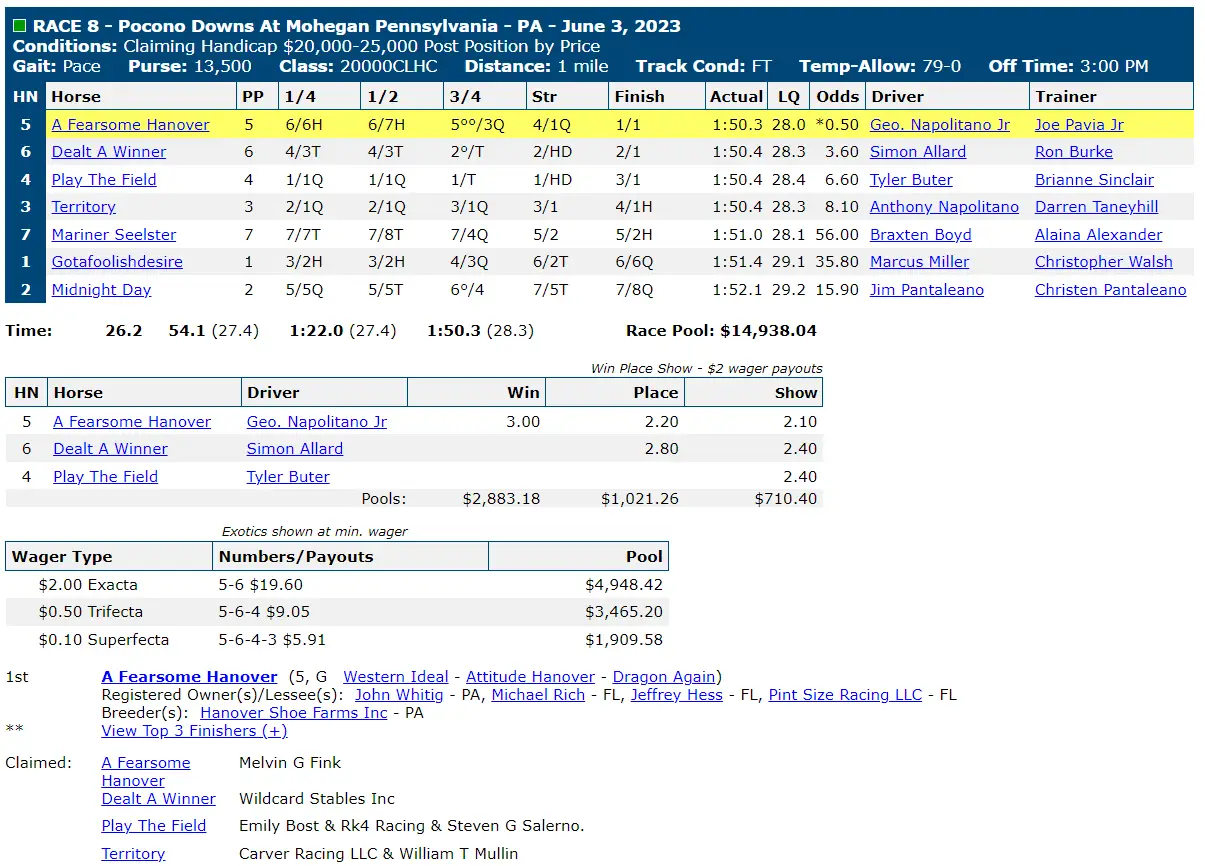Image resolution: width=1205 pixels, height=866 pixels.
Task: Open A Fearsome Hanover in Claimed section
Action: (146, 772)
